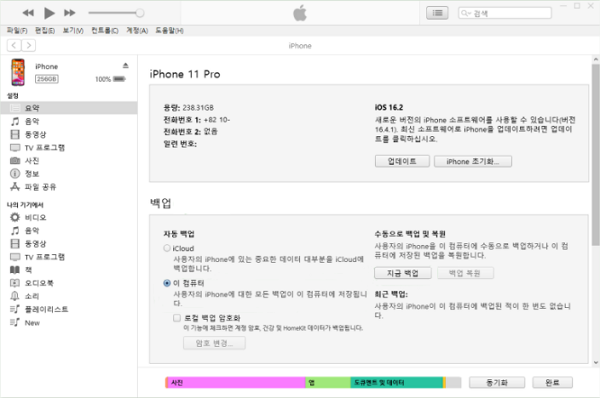
Task: Click the 백업 복원 button
Action: pyautogui.click(x=465, y=273)
